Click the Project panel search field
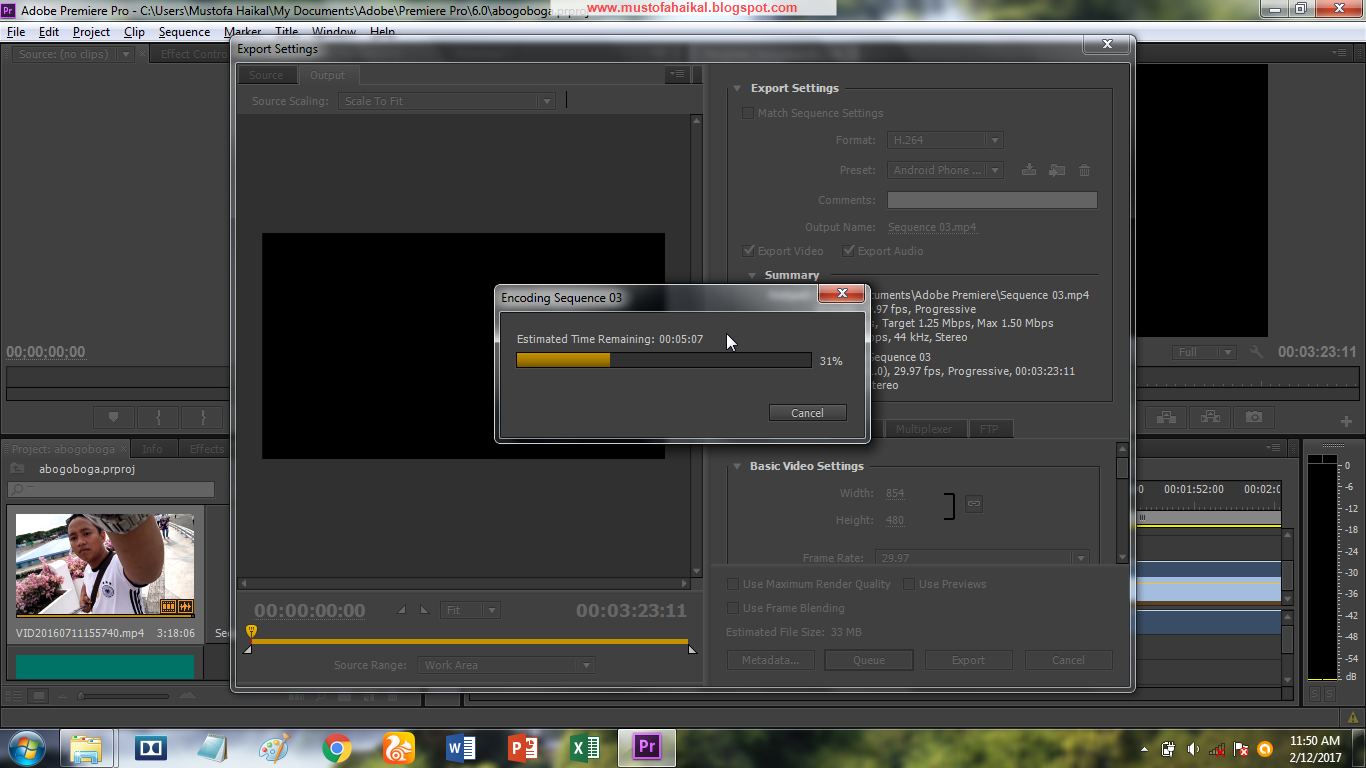 coord(111,489)
